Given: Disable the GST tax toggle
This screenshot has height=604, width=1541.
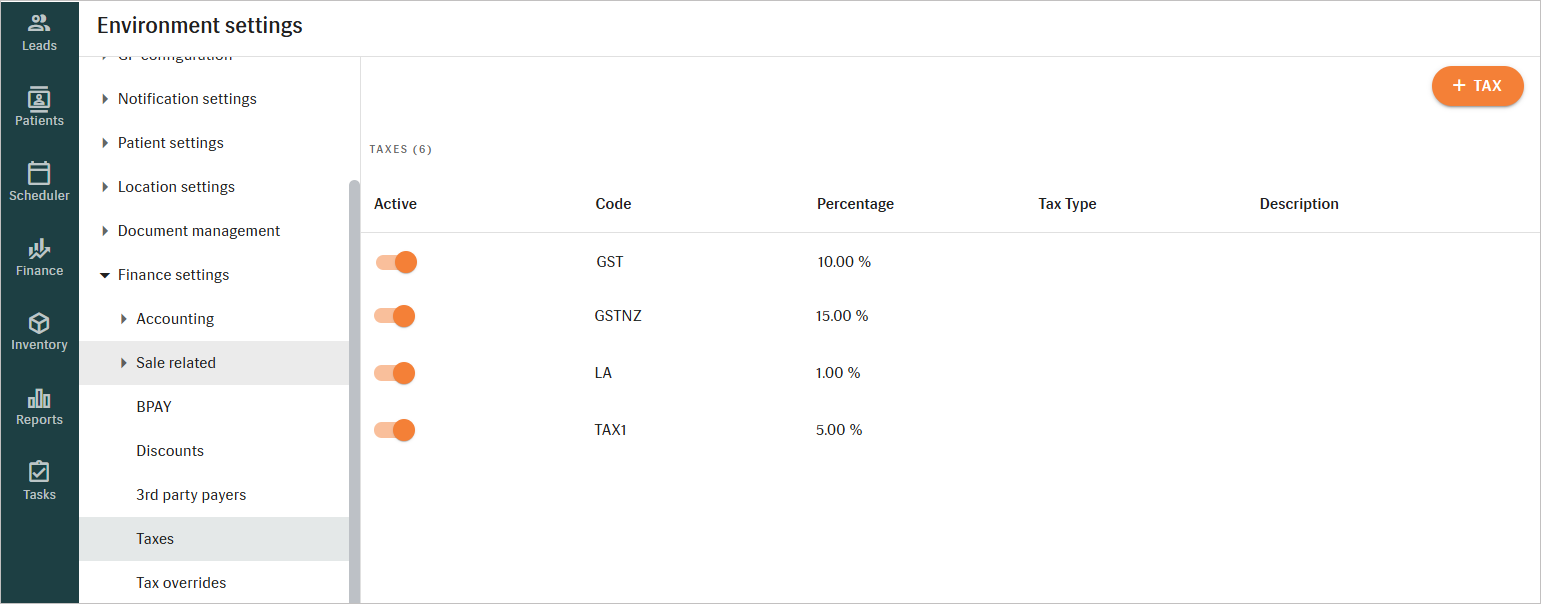Looking at the screenshot, I should [396, 262].
